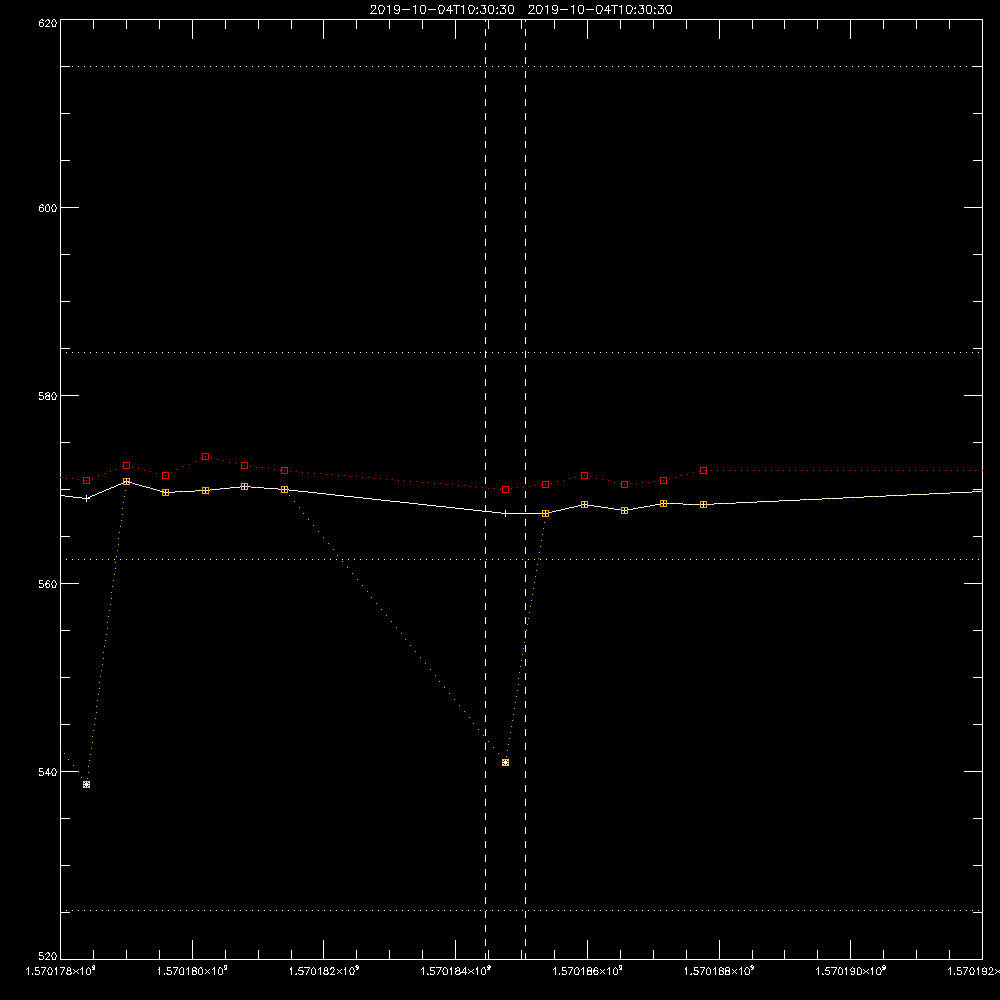Click the y-axis label 600
Screen dimensions: 1000x1000
pyautogui.click(x=48, y=208)
